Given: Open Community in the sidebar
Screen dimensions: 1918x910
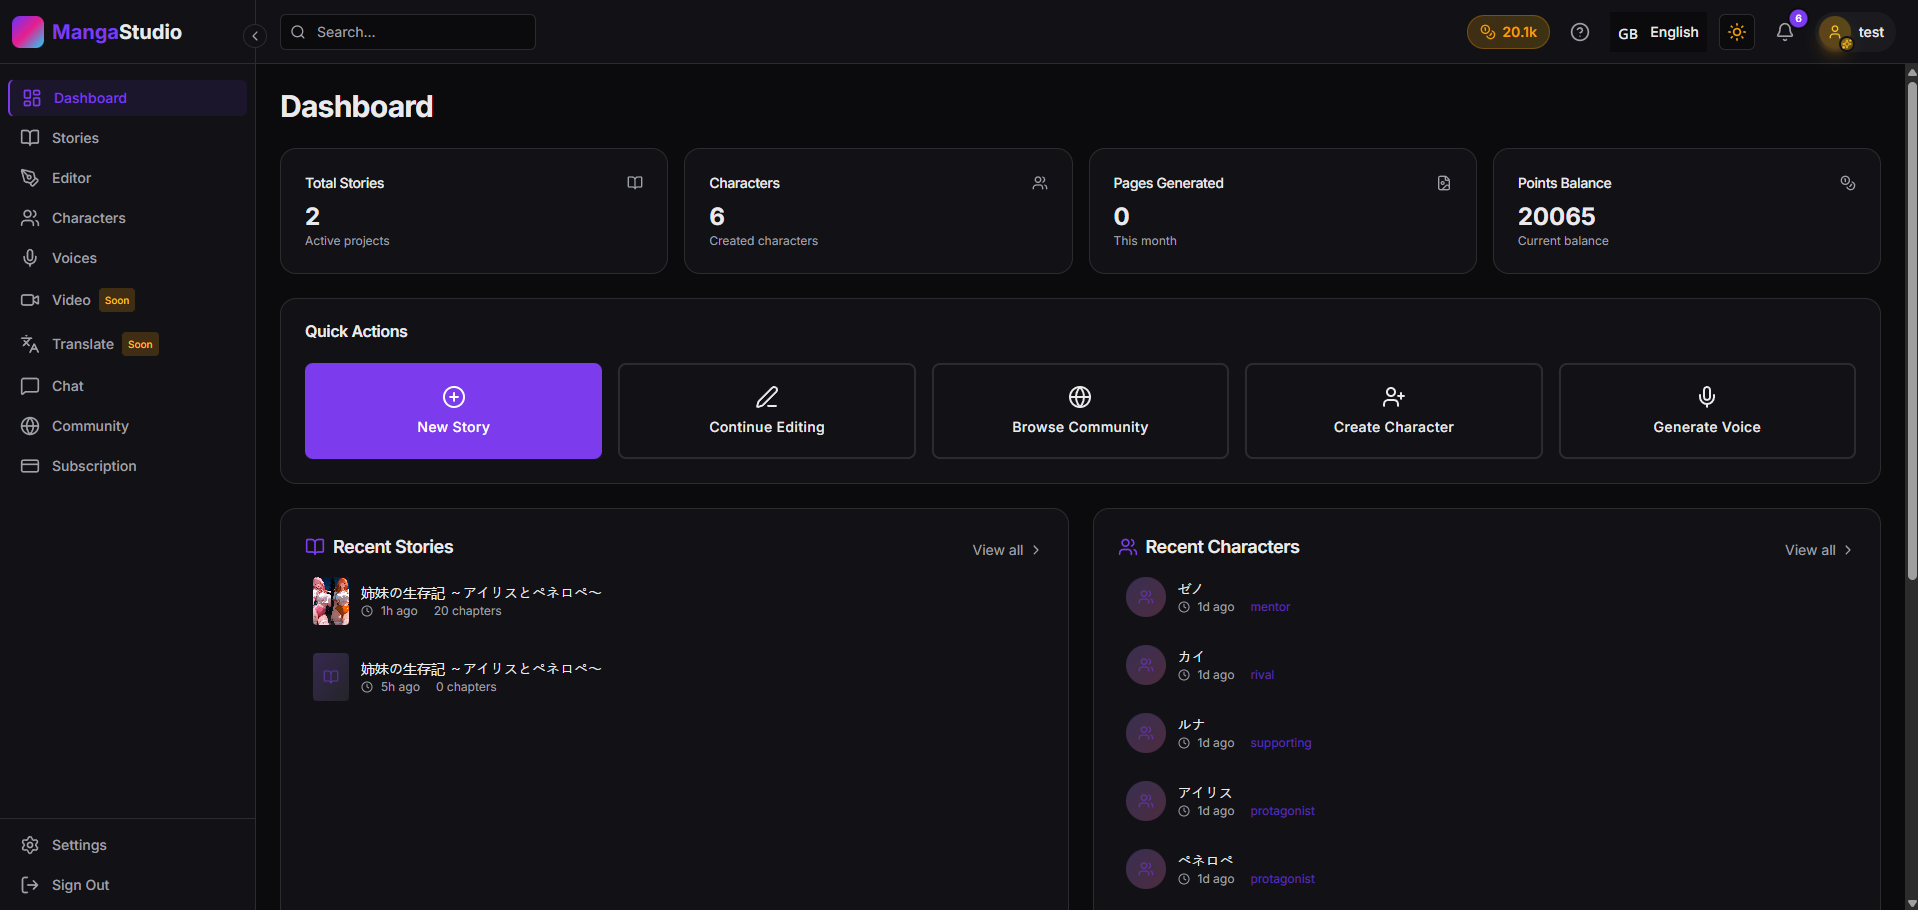Looking at the screenshot, I should 128,426.
